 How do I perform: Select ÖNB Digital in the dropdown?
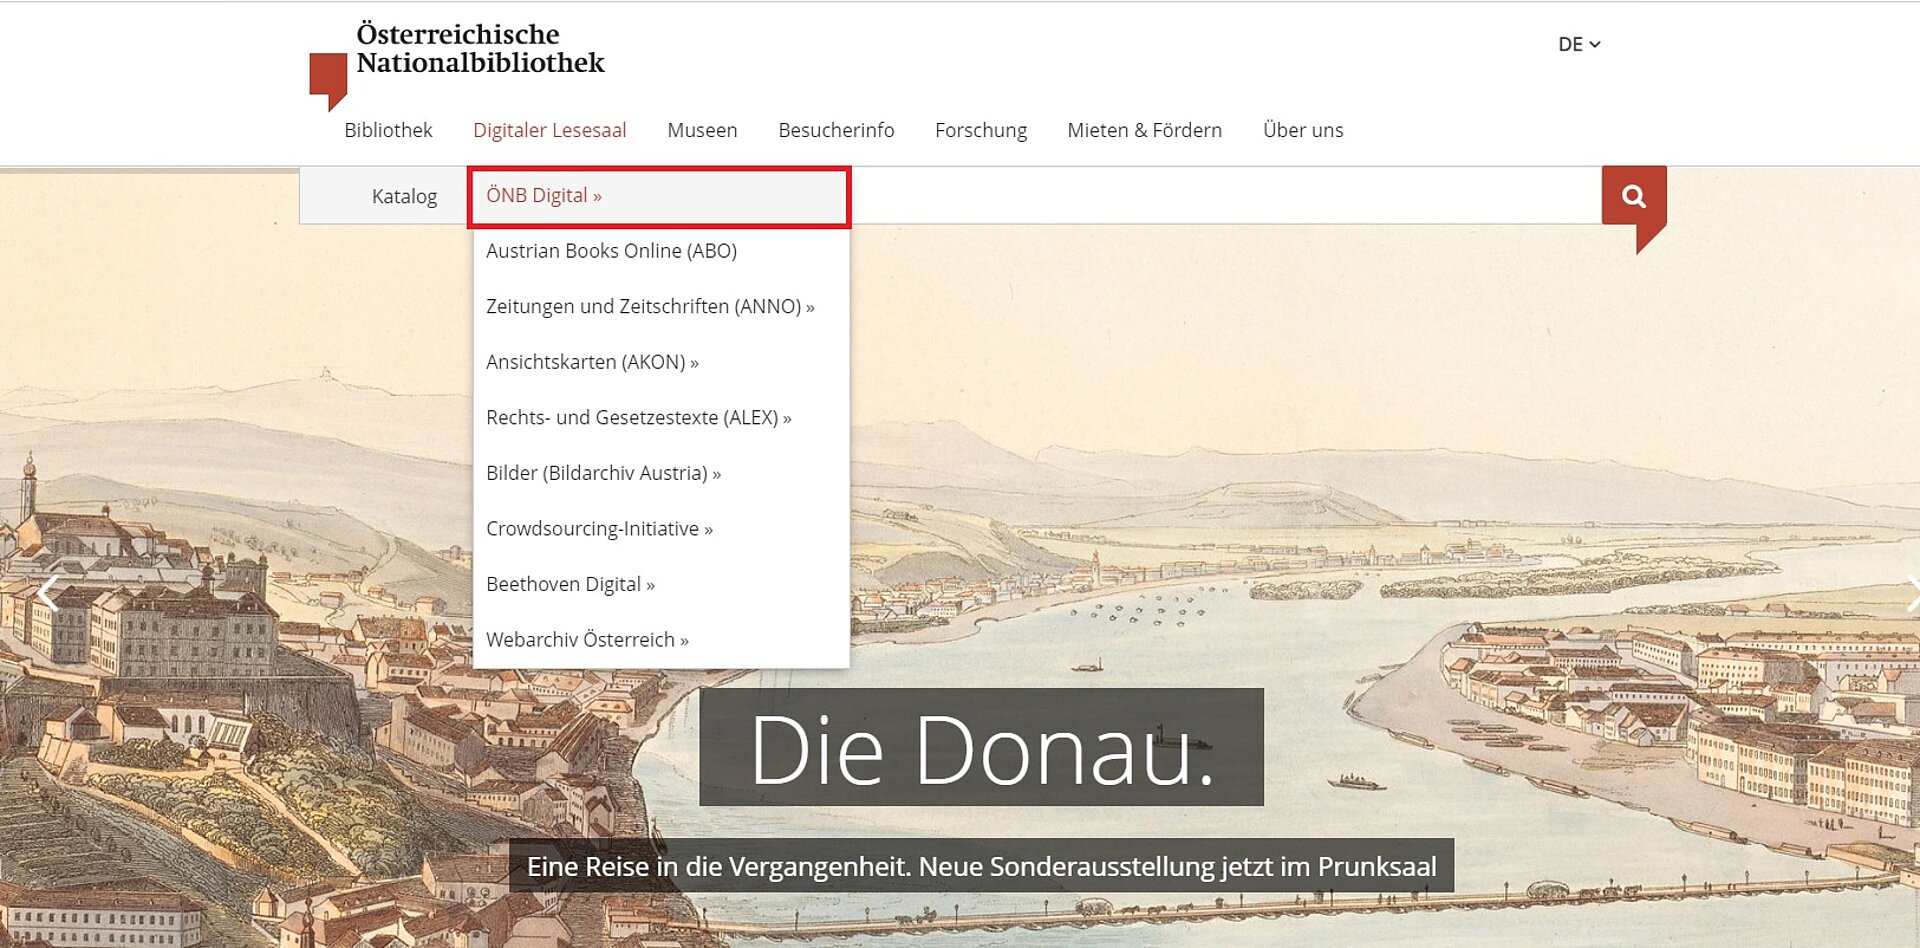tap(659, 196)
